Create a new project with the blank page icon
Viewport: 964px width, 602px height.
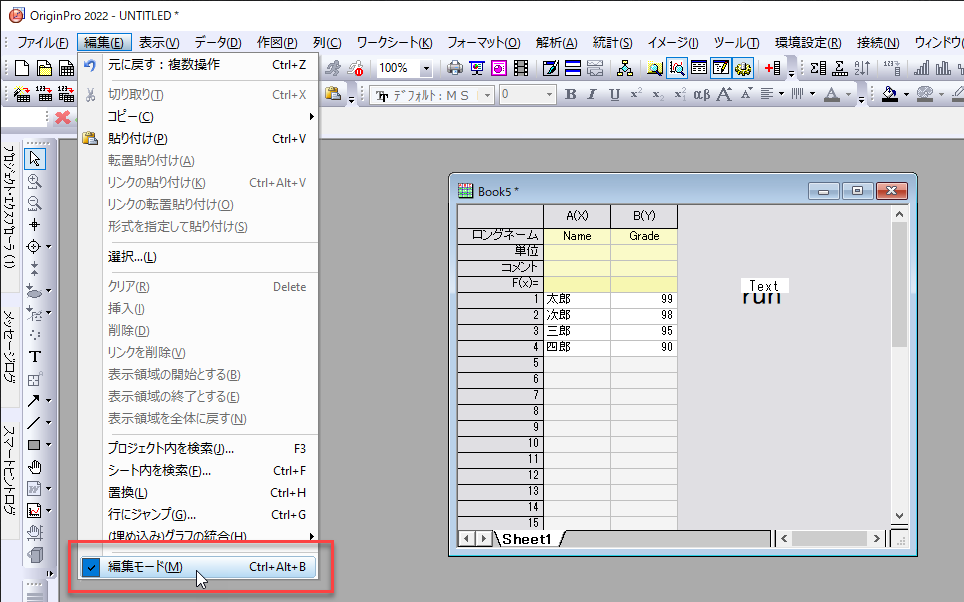click(22, 68)
